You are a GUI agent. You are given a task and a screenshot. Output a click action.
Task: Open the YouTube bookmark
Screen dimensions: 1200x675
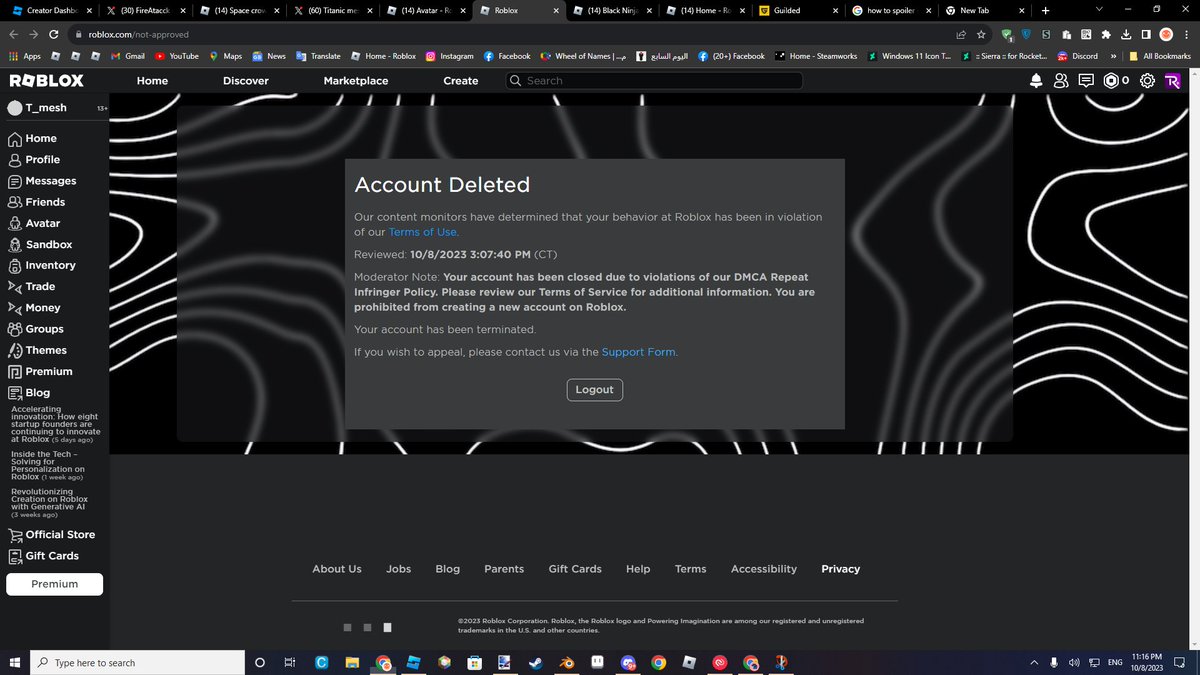(176, 56)
